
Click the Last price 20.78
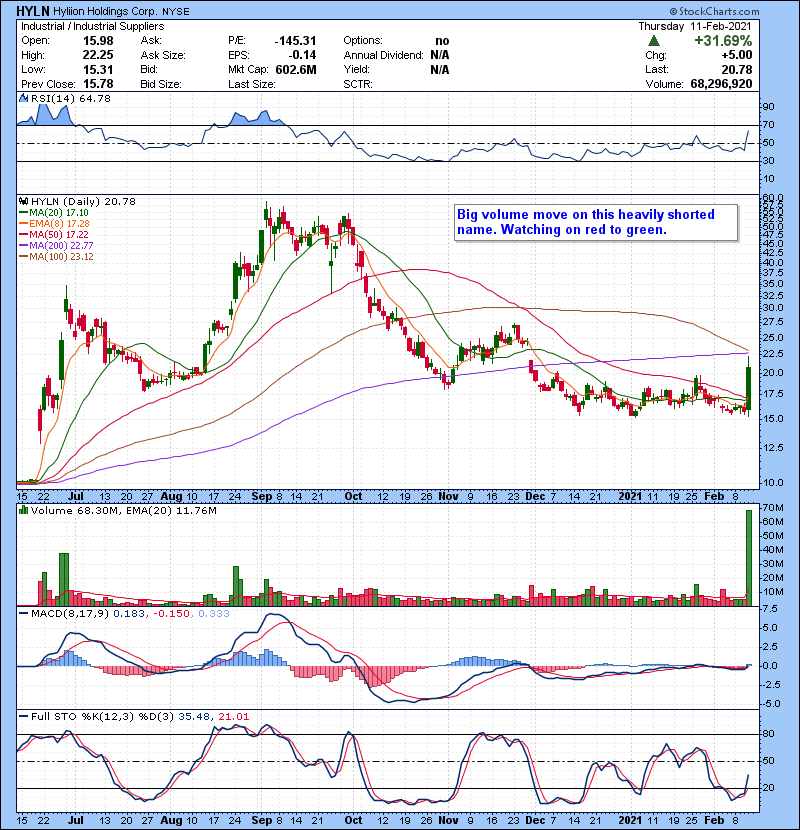tap(737, 69)
